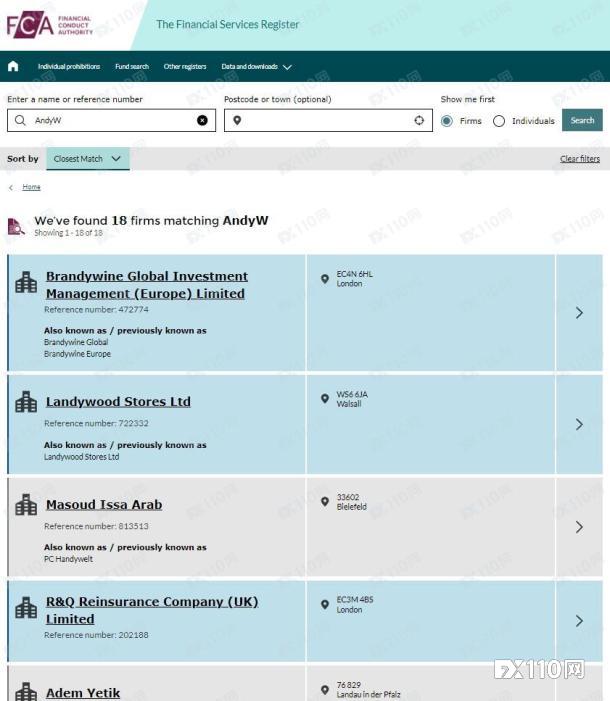Open the Fund search menu item
The height and width of the screenshot is (701, 610).
coord(132,67)
